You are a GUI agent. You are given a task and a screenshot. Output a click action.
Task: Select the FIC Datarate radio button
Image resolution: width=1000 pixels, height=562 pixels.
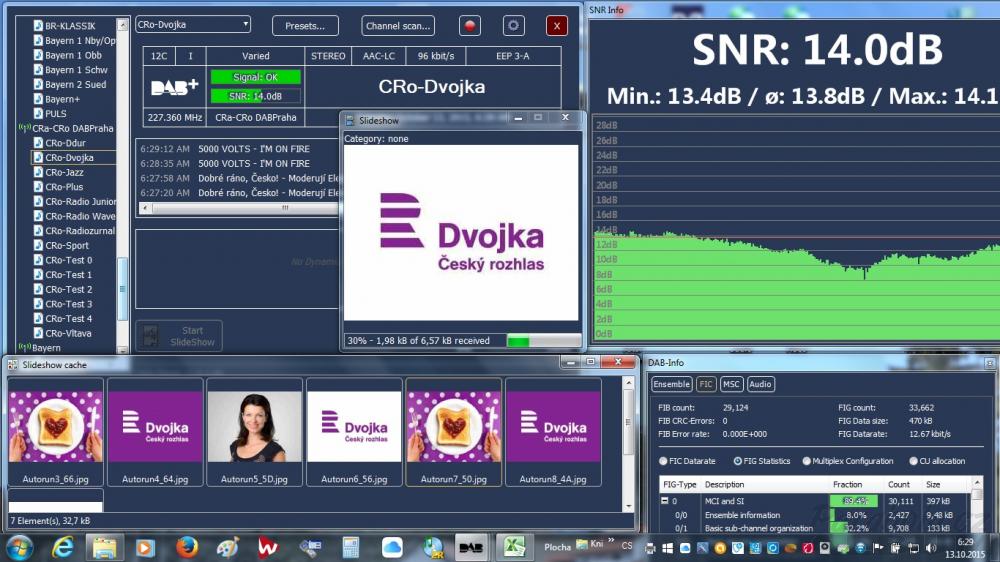tap(663, 461)
